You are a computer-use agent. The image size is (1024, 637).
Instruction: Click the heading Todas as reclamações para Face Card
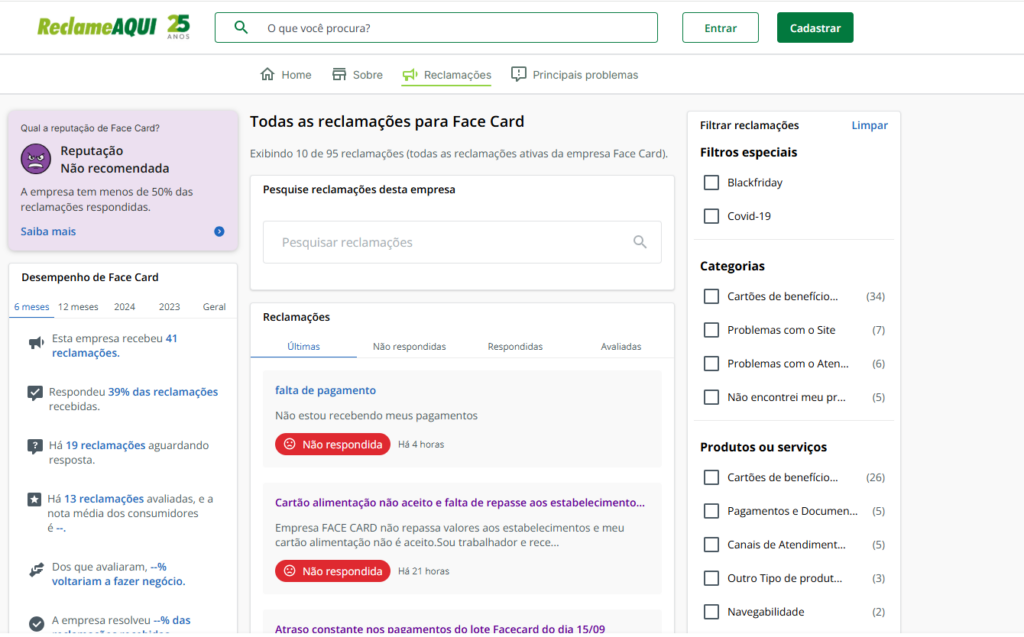387,122
